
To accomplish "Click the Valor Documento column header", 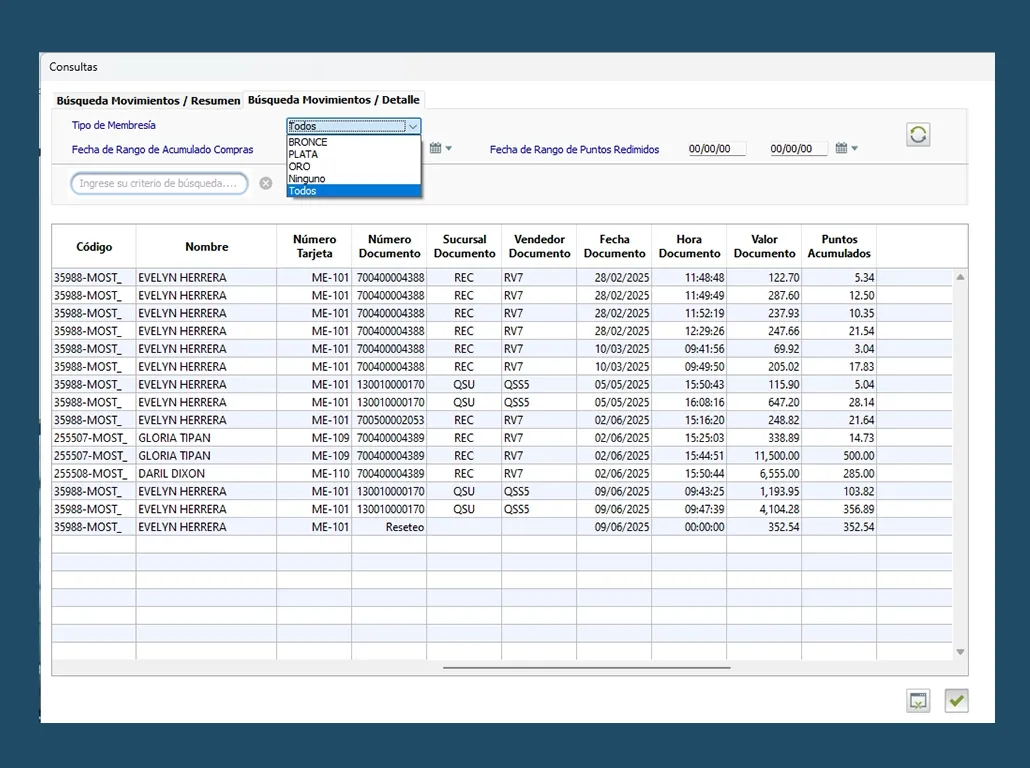I will 764,246.
